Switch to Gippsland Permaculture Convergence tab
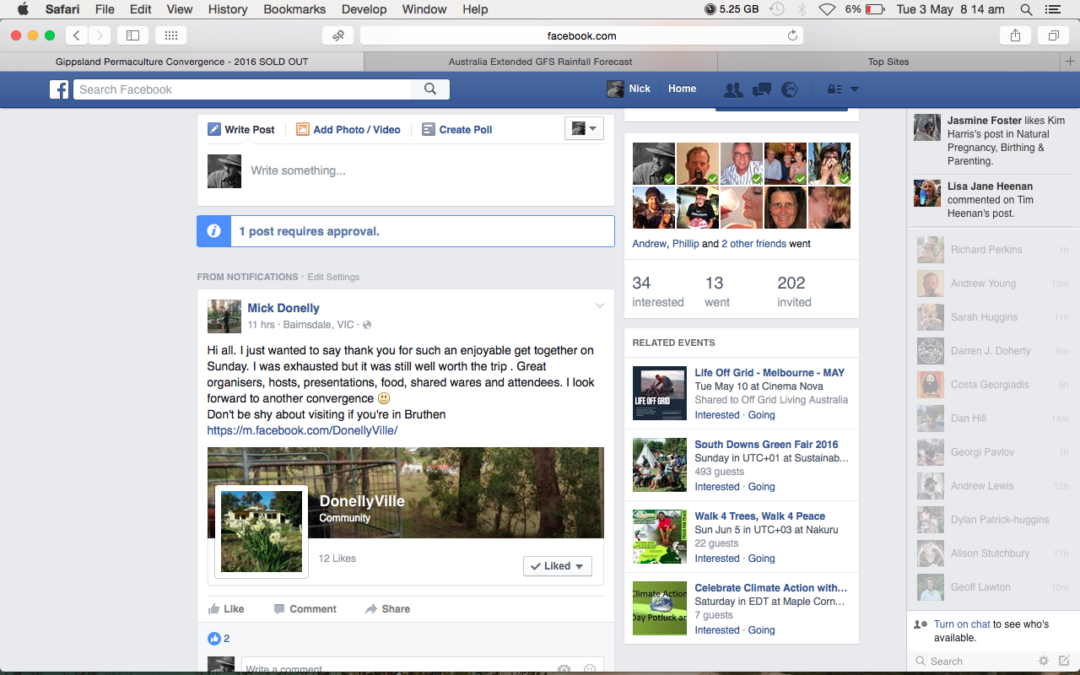 pyautogui.click(x=182, y=61)
